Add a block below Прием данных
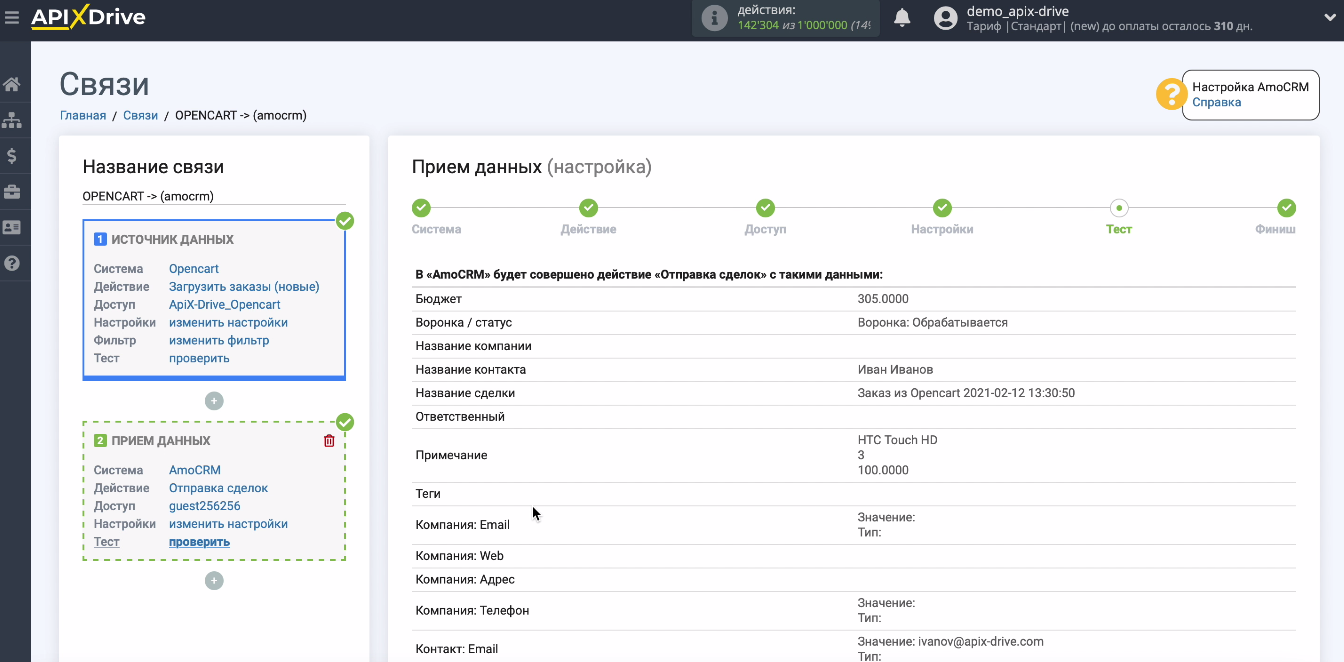This screenshot has height=662, width=1344. click(x=214, y=580)
